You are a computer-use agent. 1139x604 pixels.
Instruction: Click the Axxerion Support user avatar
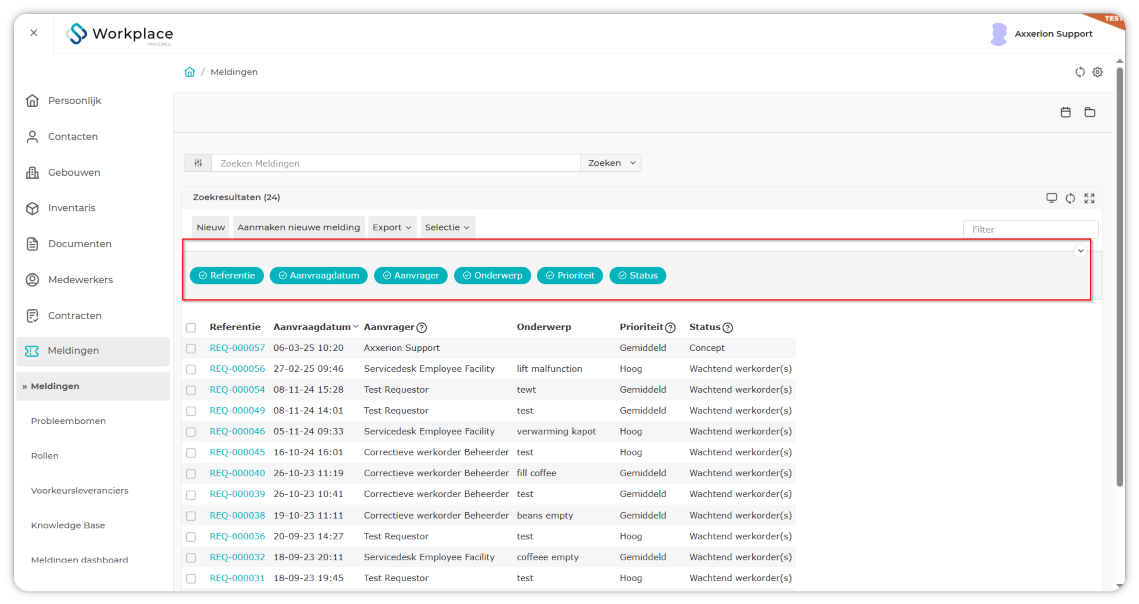tap(999, 34)
